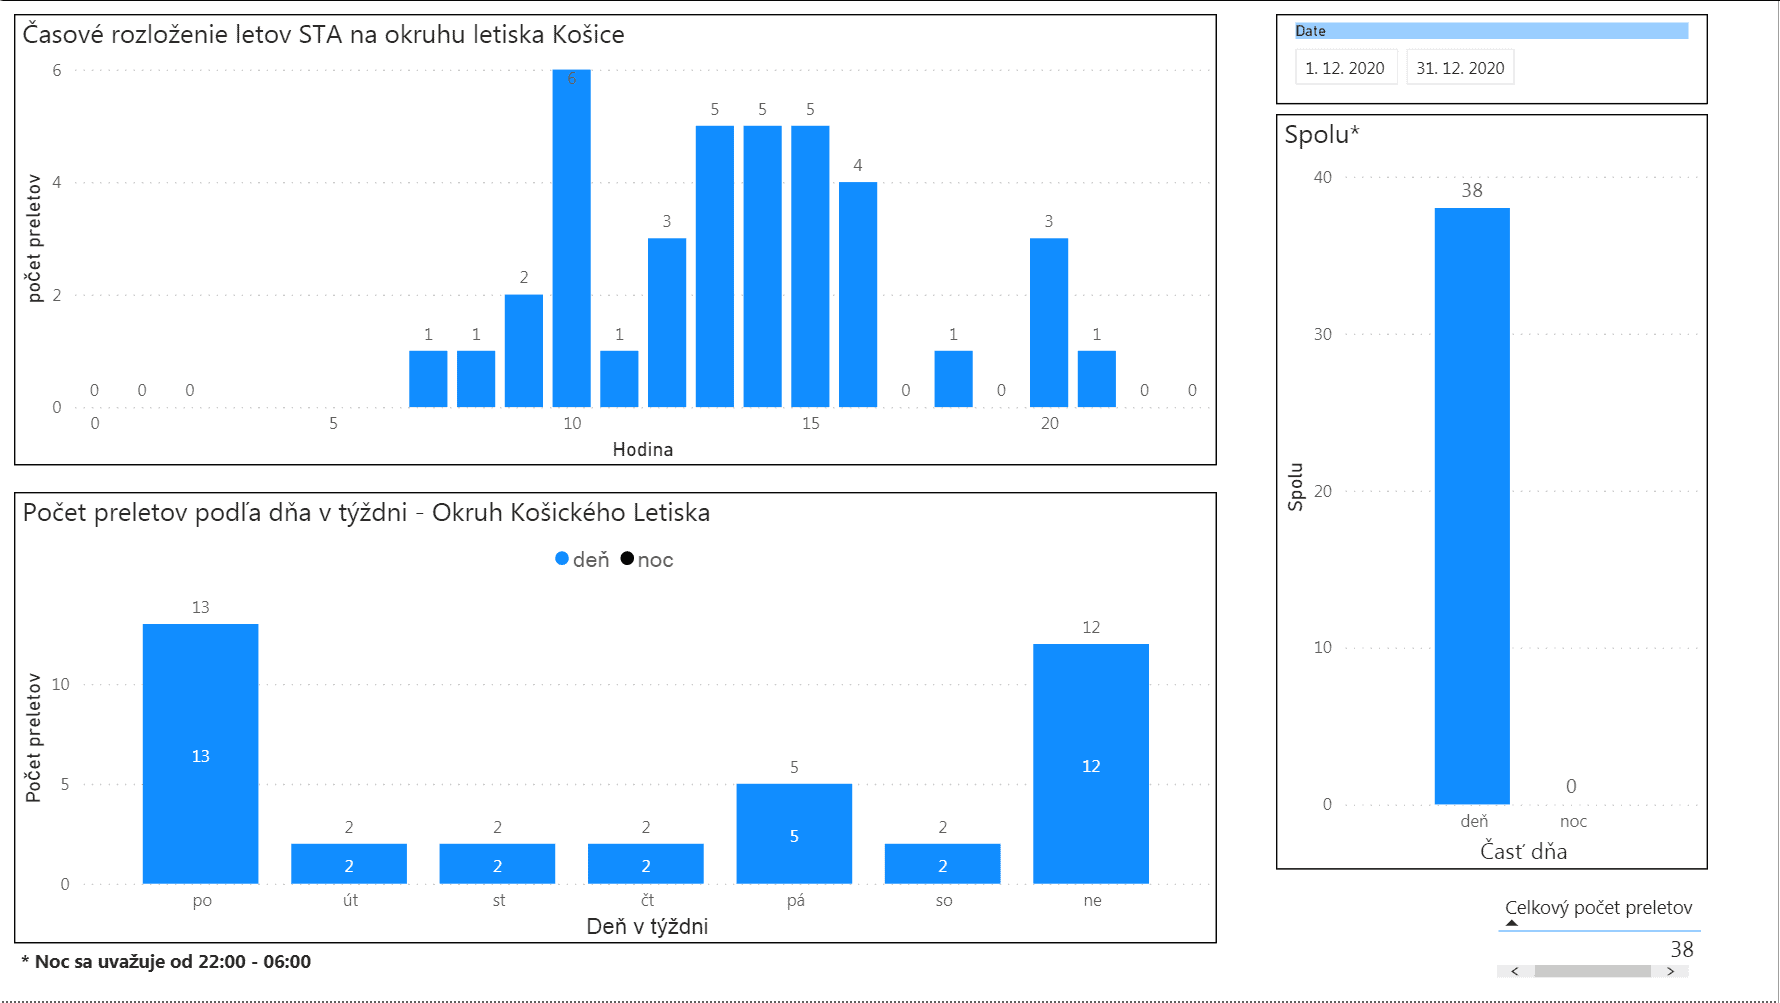Click the right scroll arrow under the table
The height and width of the screenshot is (1003, 1780).
coord(1670,971)
